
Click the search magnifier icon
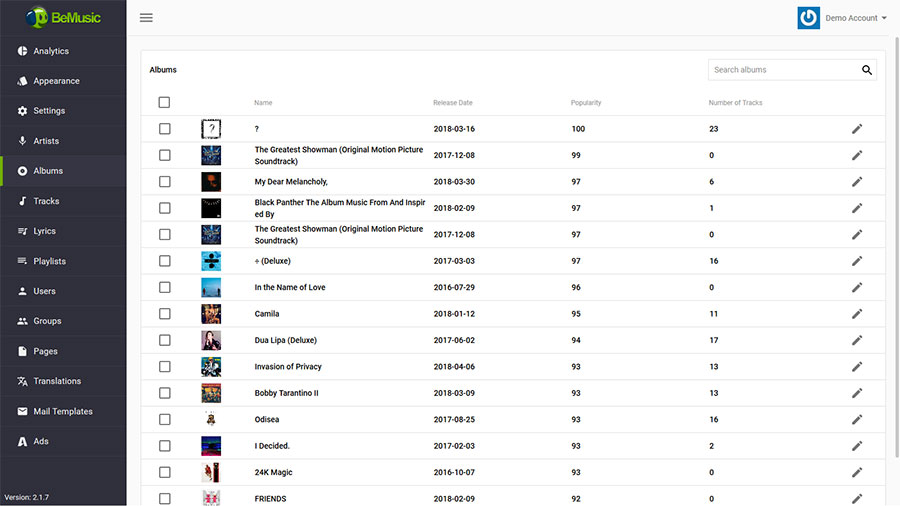(x=866, y=70)
